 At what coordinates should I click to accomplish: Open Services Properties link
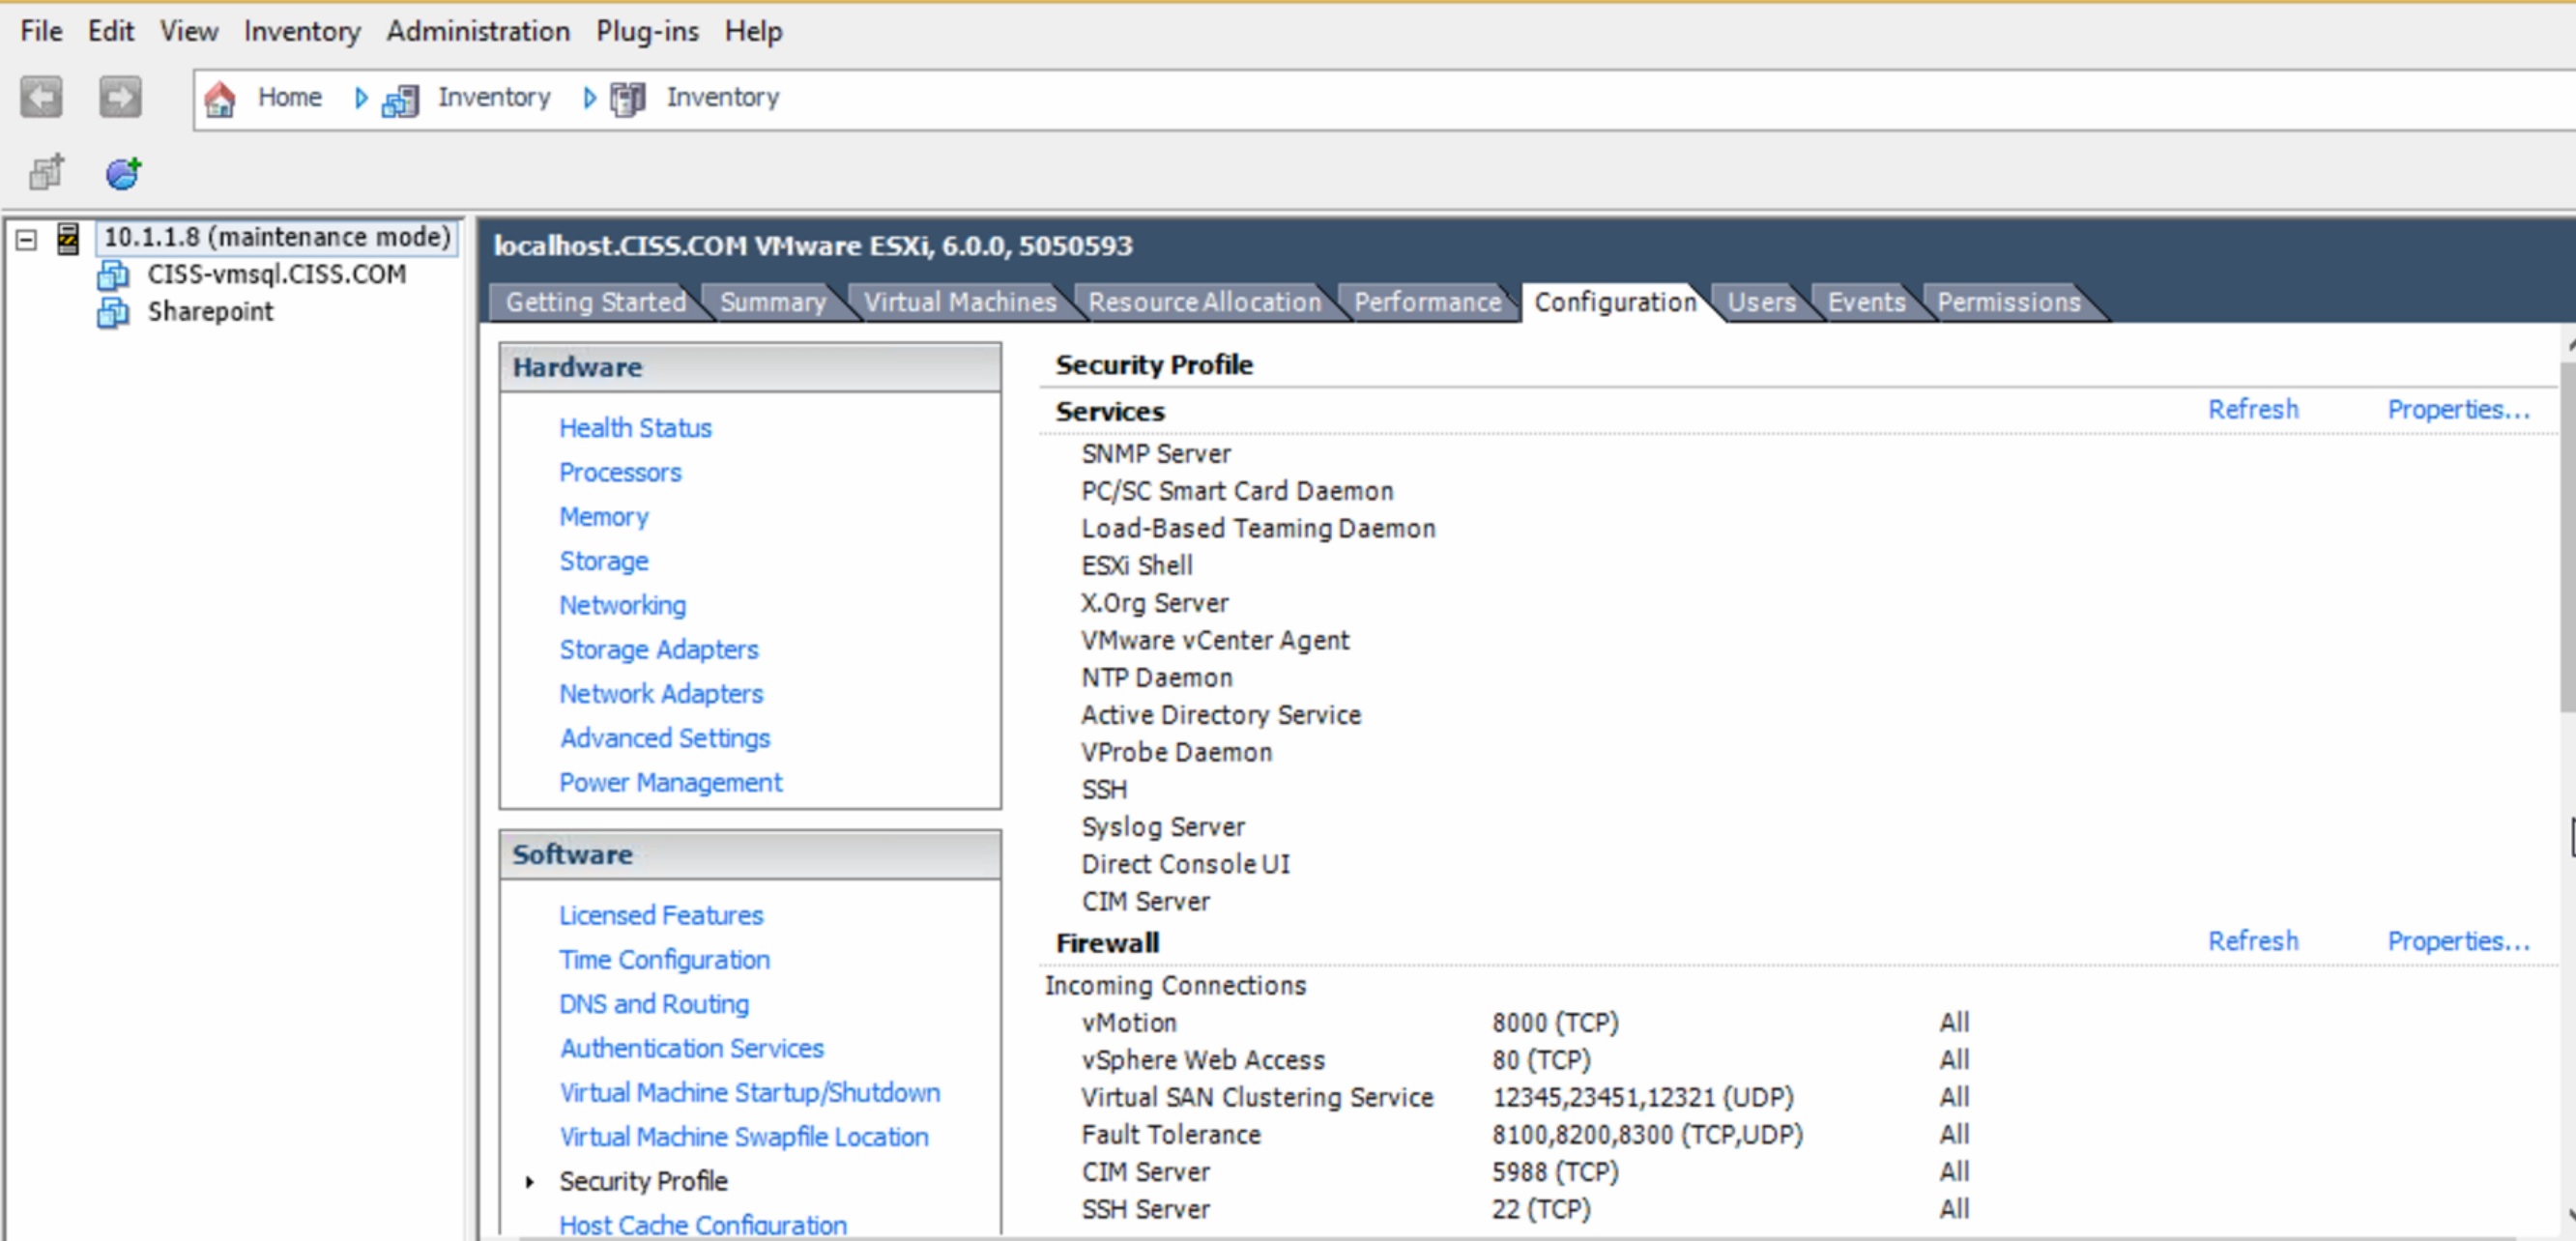click(x=2458, y=410)
